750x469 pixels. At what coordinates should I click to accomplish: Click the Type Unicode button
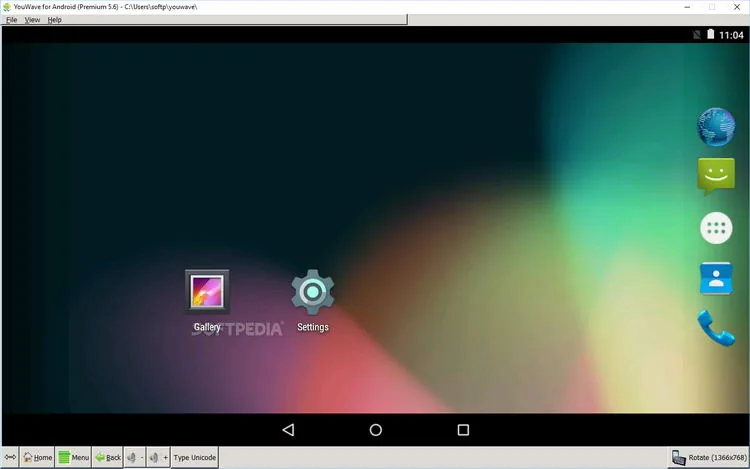click(x=195, y=458)
